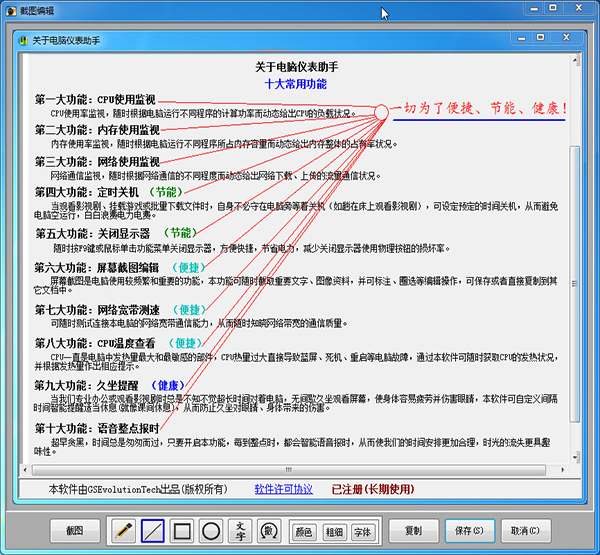
Task: Click the 撤 undo icon
Action: (x=269, y=530)
